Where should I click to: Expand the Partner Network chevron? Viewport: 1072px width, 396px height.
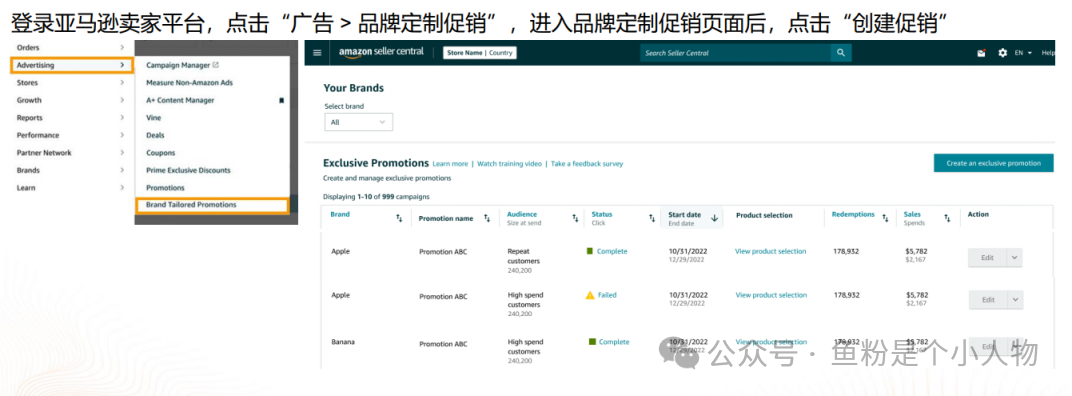tap(122, 153)
